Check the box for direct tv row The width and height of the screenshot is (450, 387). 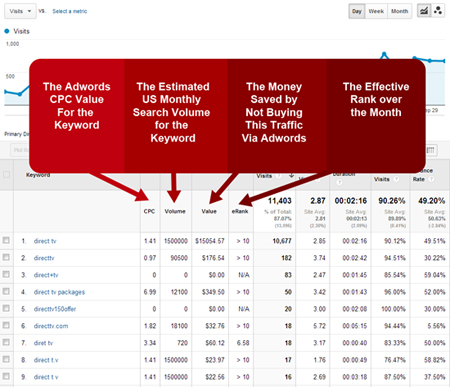[x=6, y=240]
